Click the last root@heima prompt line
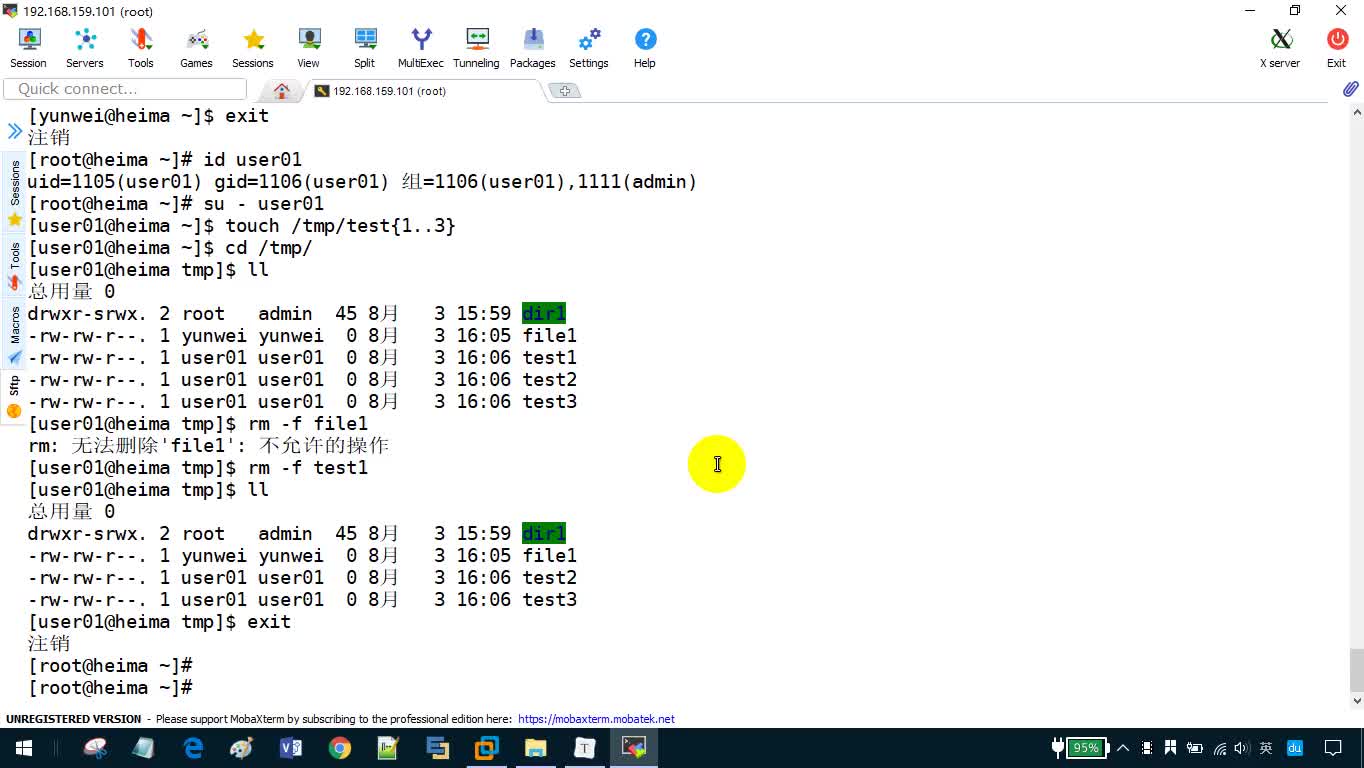 (x=110, y=688)
